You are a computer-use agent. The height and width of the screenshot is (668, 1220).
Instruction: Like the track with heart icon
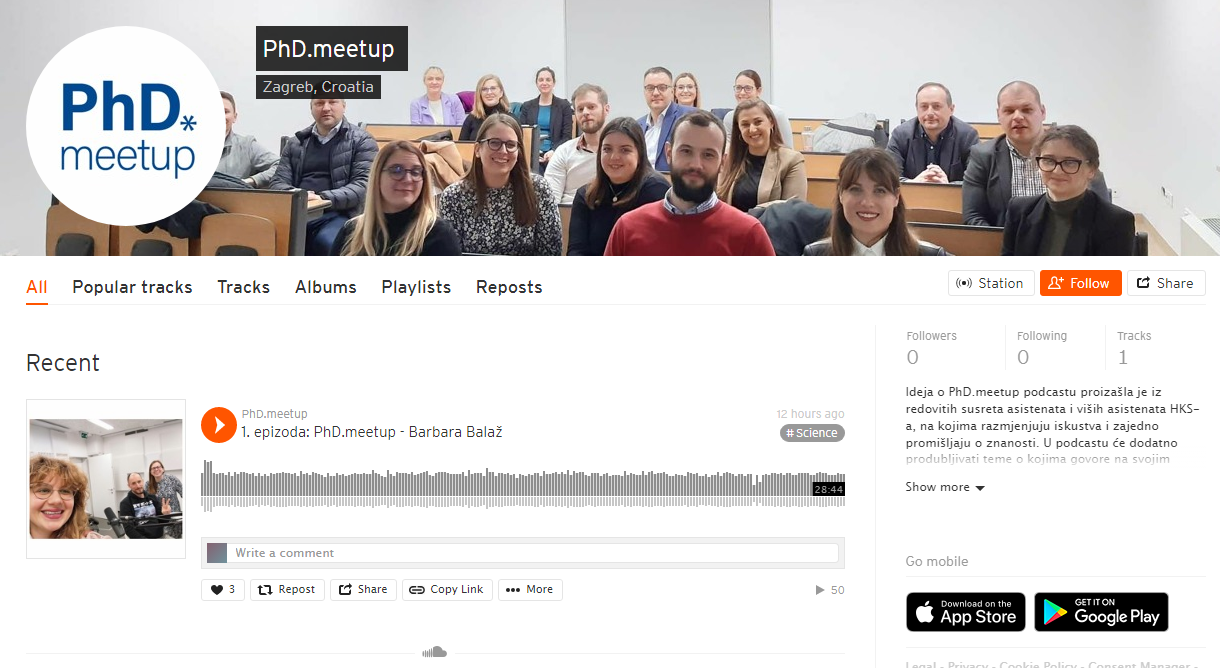(223, 590)
